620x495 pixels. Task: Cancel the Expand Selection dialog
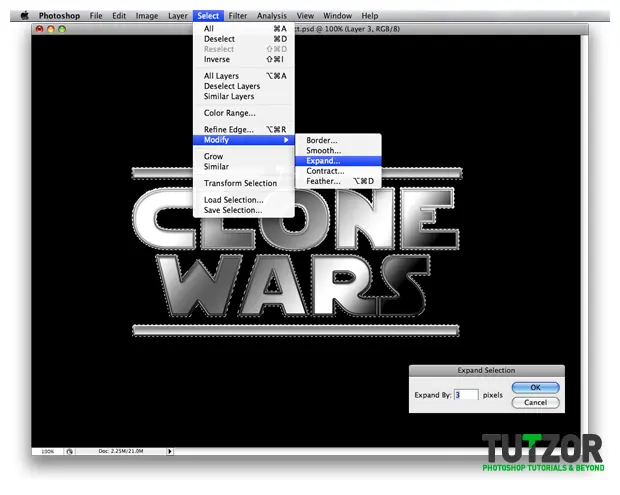pos(535,402)
